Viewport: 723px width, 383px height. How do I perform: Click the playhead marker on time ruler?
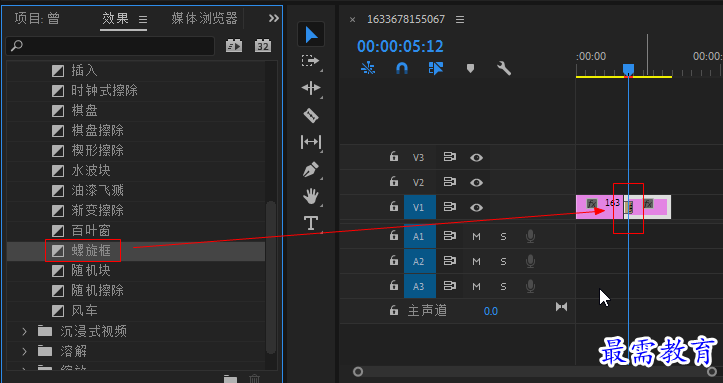628,70
